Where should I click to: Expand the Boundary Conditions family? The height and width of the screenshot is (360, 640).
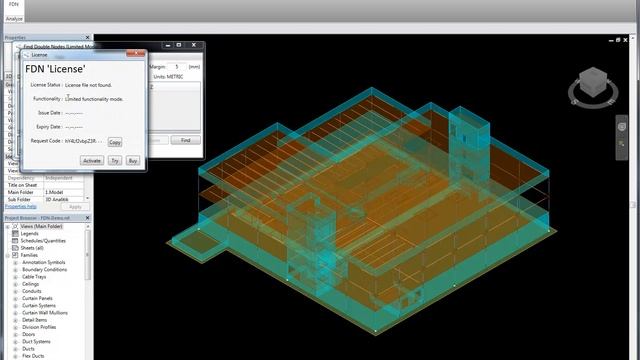pyautogui.click(x=16, y=270)
